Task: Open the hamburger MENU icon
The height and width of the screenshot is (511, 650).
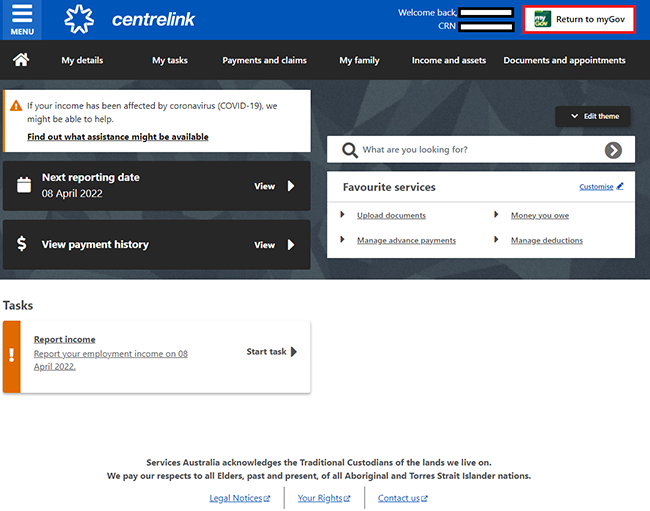Action: coord(22,19)
